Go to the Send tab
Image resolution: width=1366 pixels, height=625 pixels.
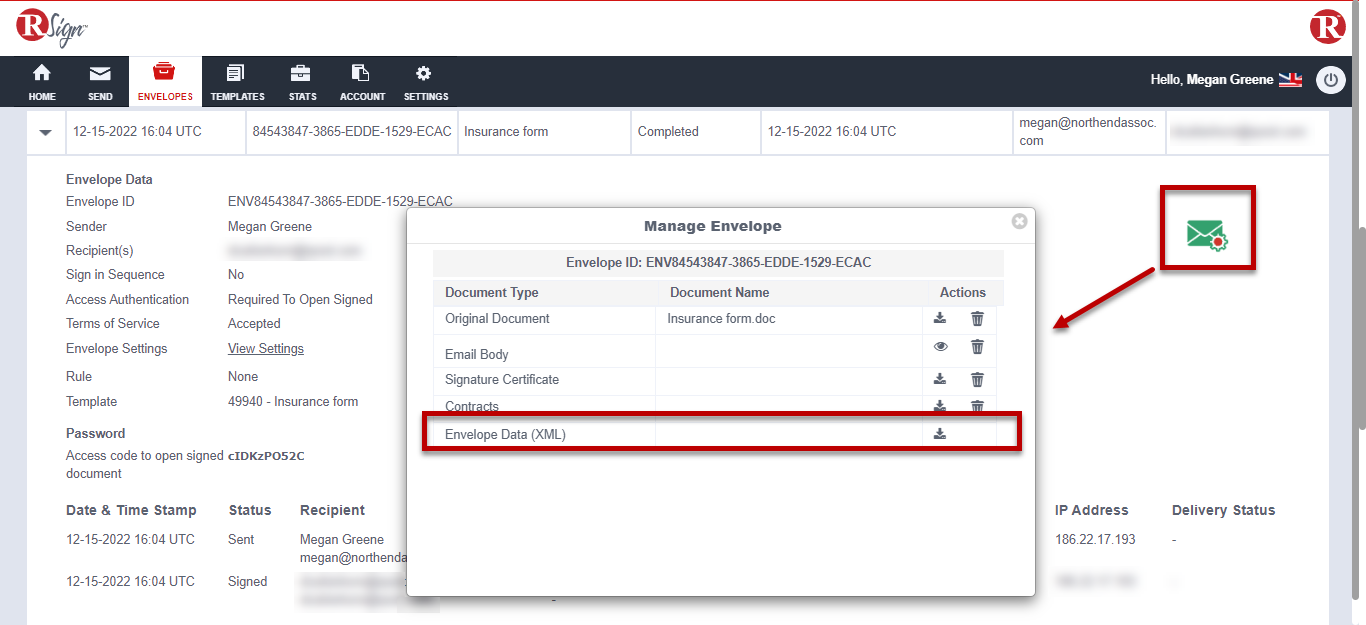99,81
